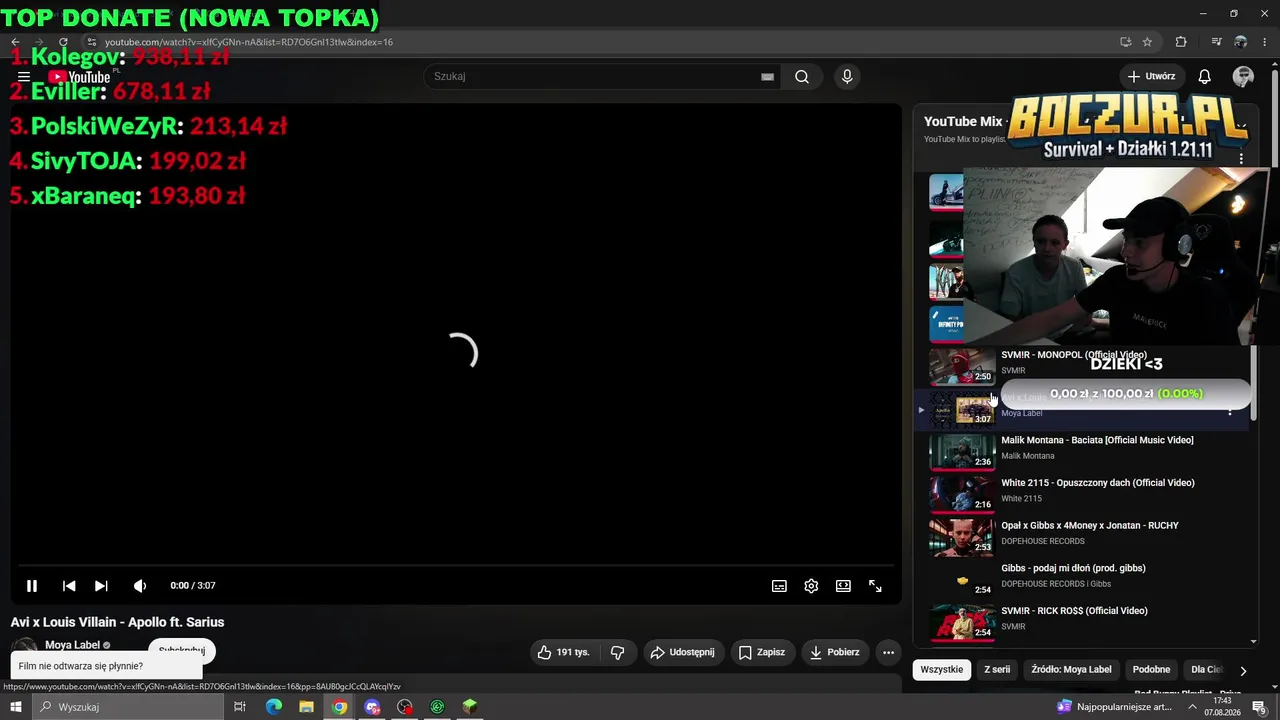This screenshot has height=720, width=1280.
Task: Open Chrome media controls icon
Action: click(1216, 42)
